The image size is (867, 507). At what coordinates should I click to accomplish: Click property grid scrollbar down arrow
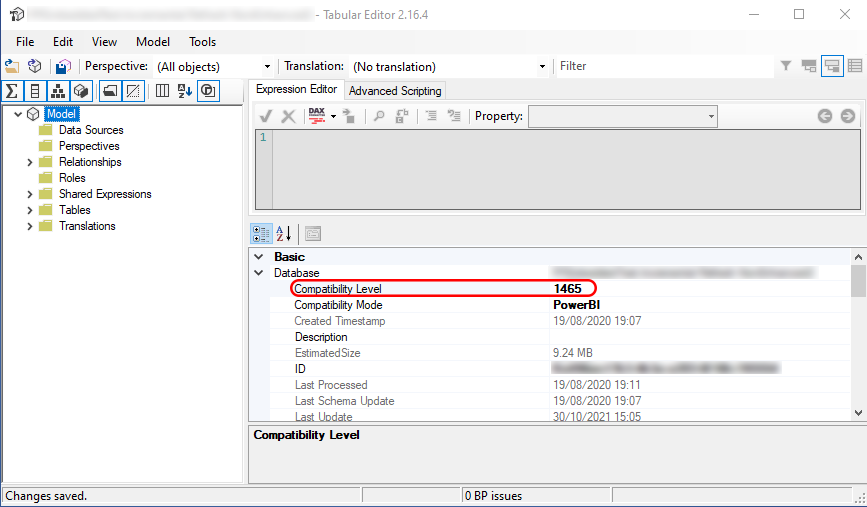pyautogui.click(x=858, y=412)
